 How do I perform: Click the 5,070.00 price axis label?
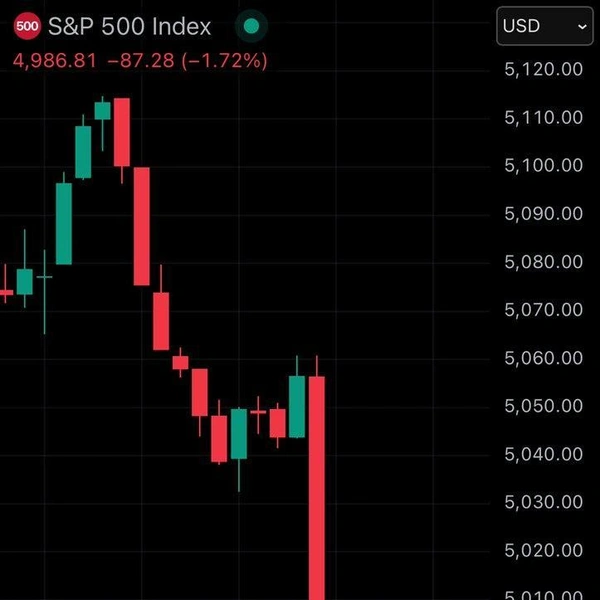coord(544,310)
